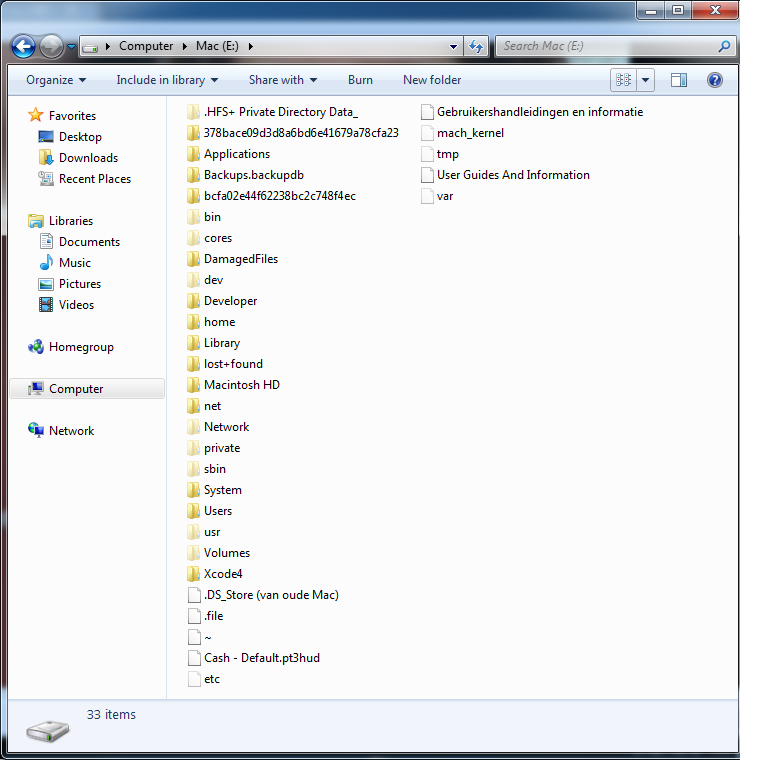Viewport: 768px width, 760px height.
Task: Click the Burn toolbar button
Action: [x=360, y=80]
